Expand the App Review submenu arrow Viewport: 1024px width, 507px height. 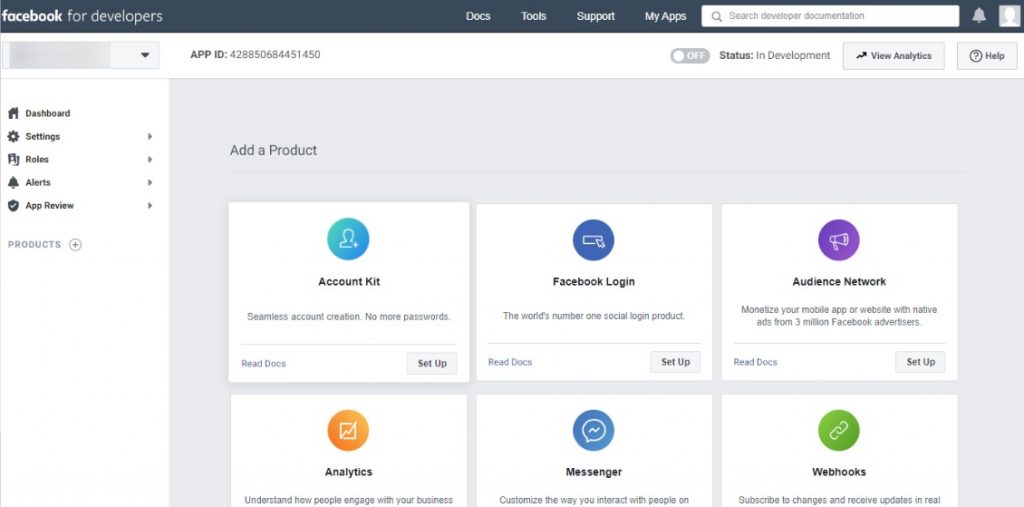point(150,205)
